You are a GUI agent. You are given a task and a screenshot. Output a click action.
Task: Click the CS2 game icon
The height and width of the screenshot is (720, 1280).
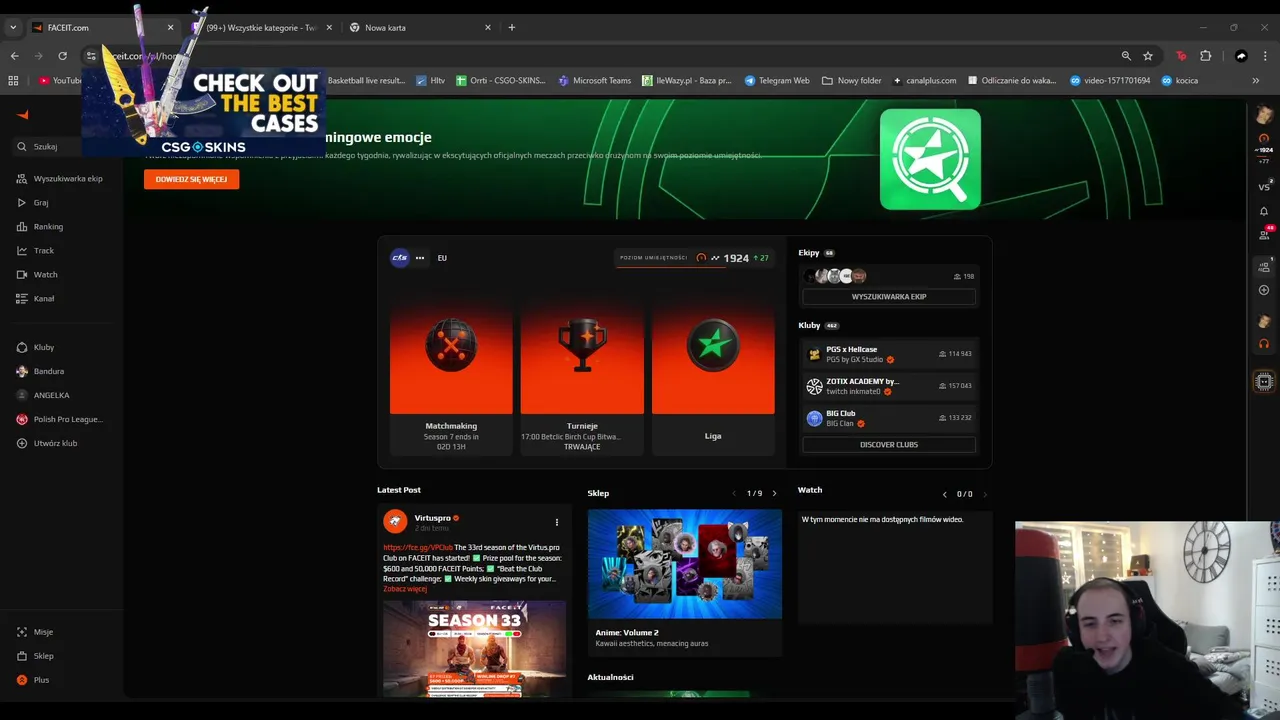tap(399, 258)
